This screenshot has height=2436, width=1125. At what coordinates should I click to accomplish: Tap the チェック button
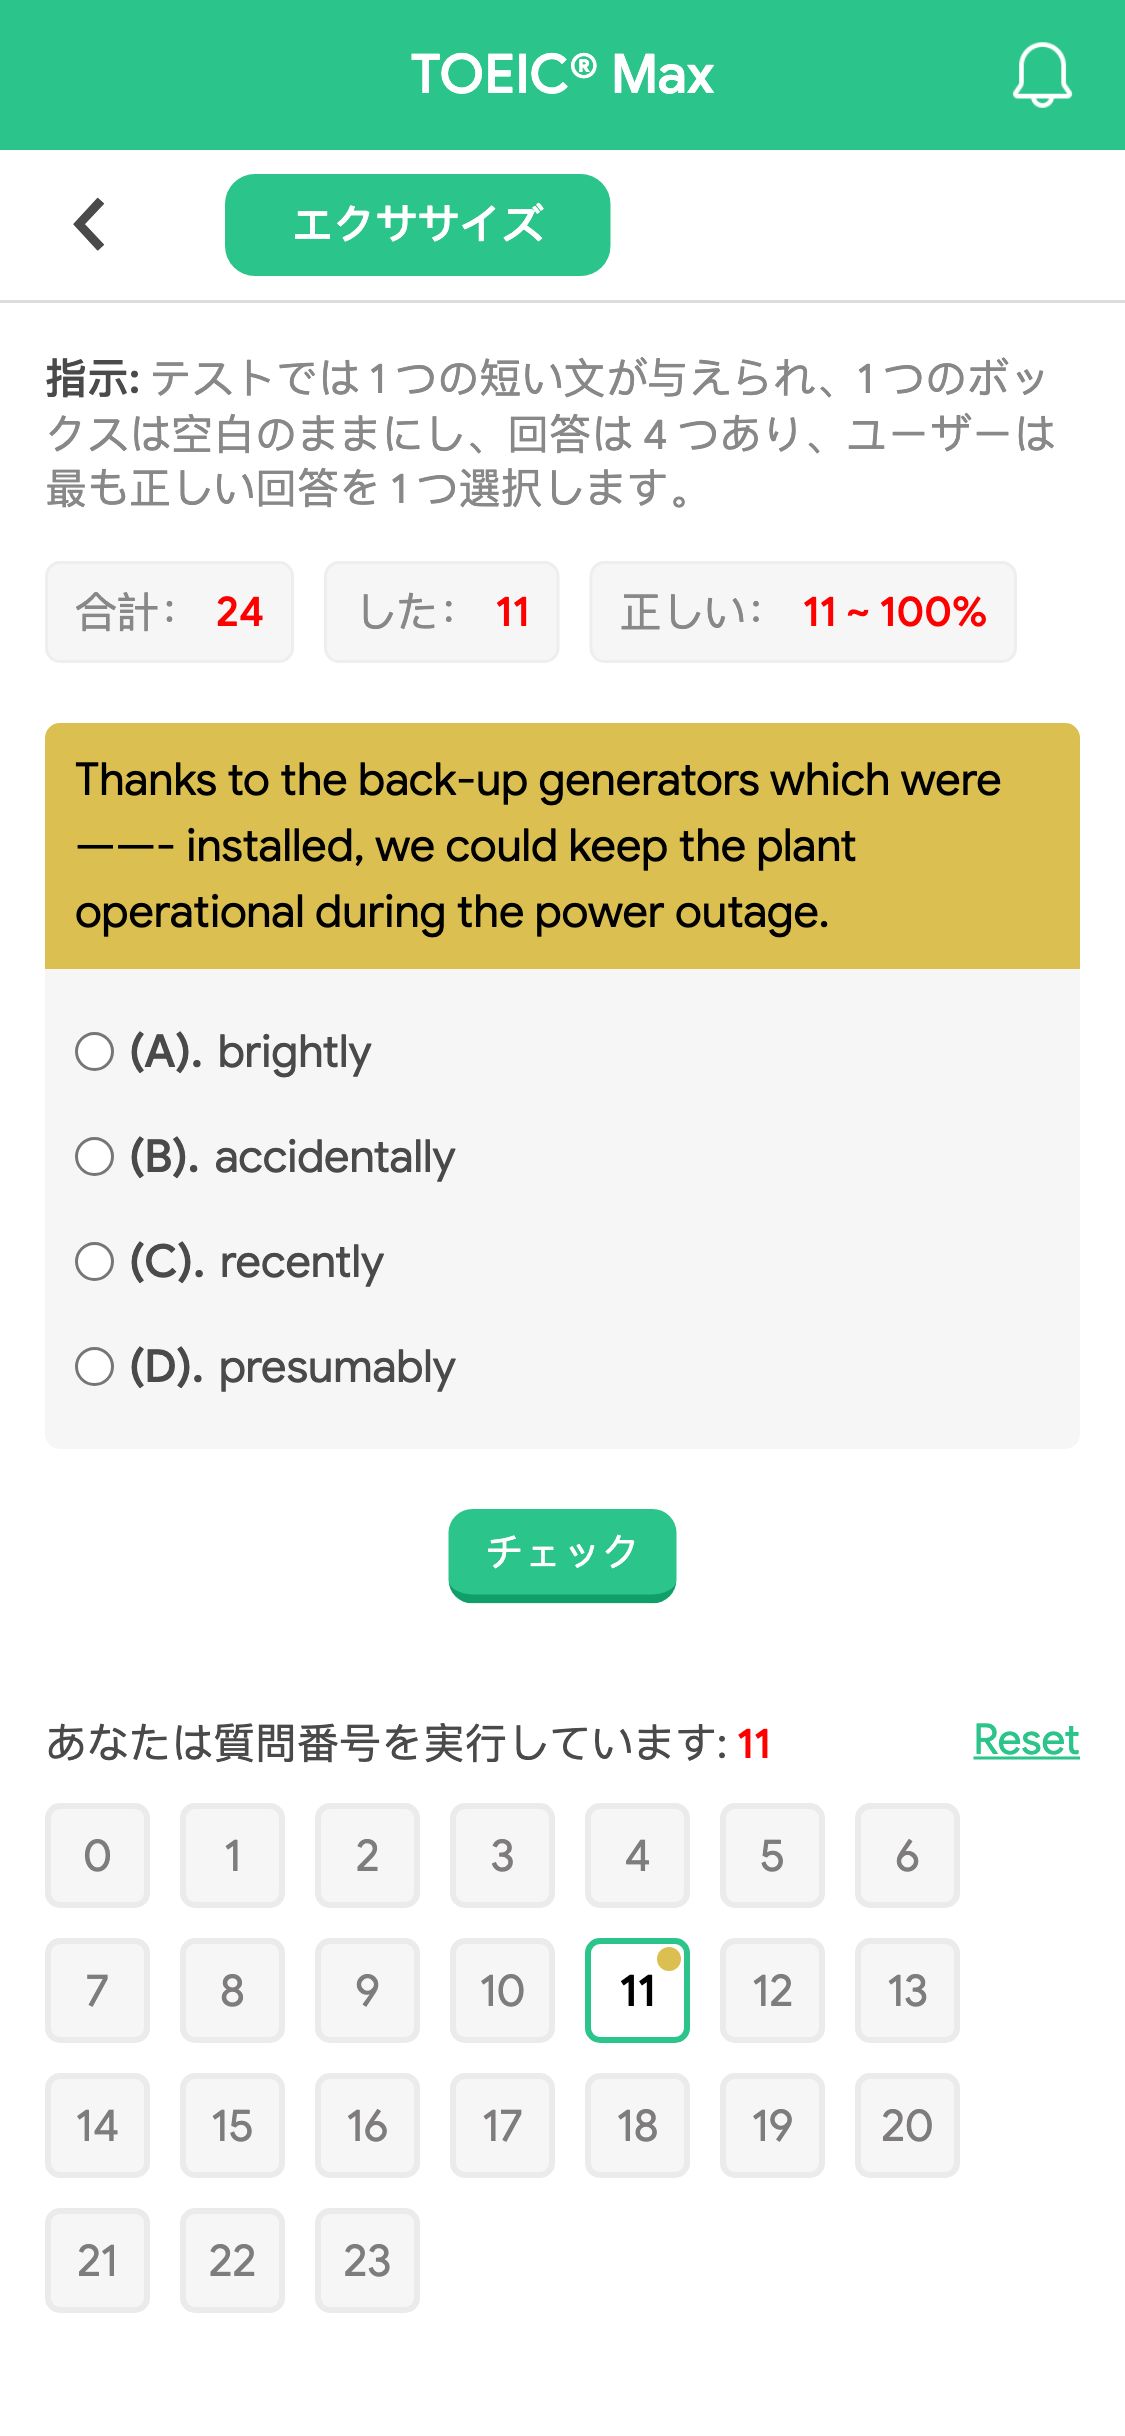[x=562, y=1554]
